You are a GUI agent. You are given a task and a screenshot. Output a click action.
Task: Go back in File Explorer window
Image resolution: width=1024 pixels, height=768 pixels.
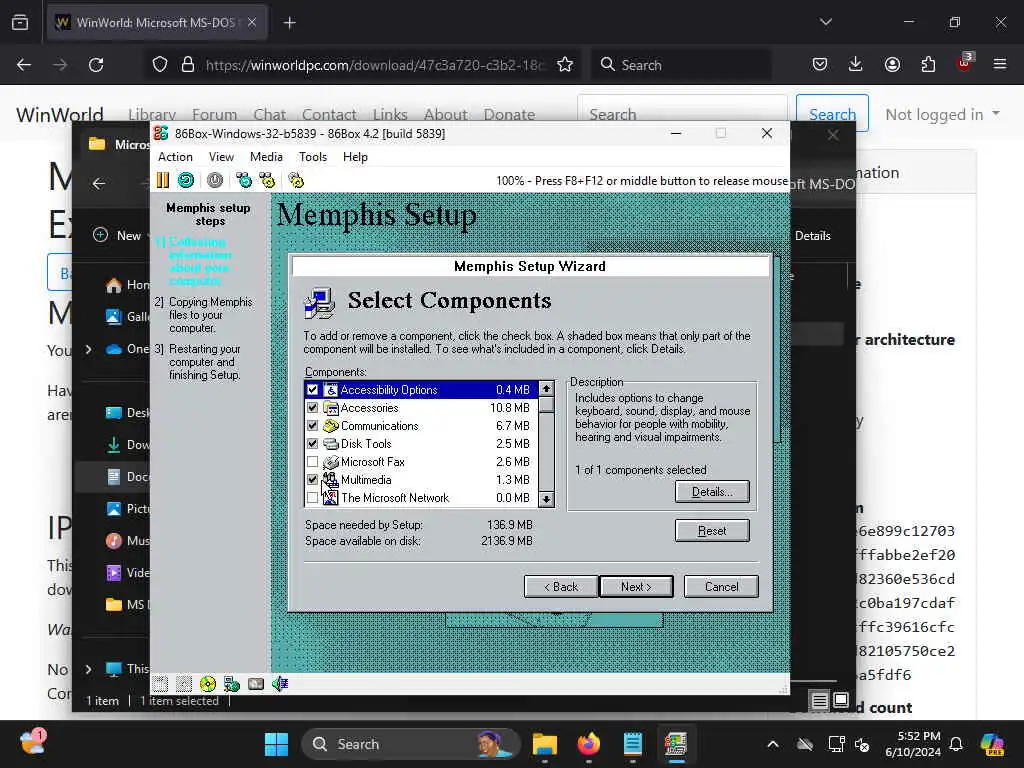[99, 184]
